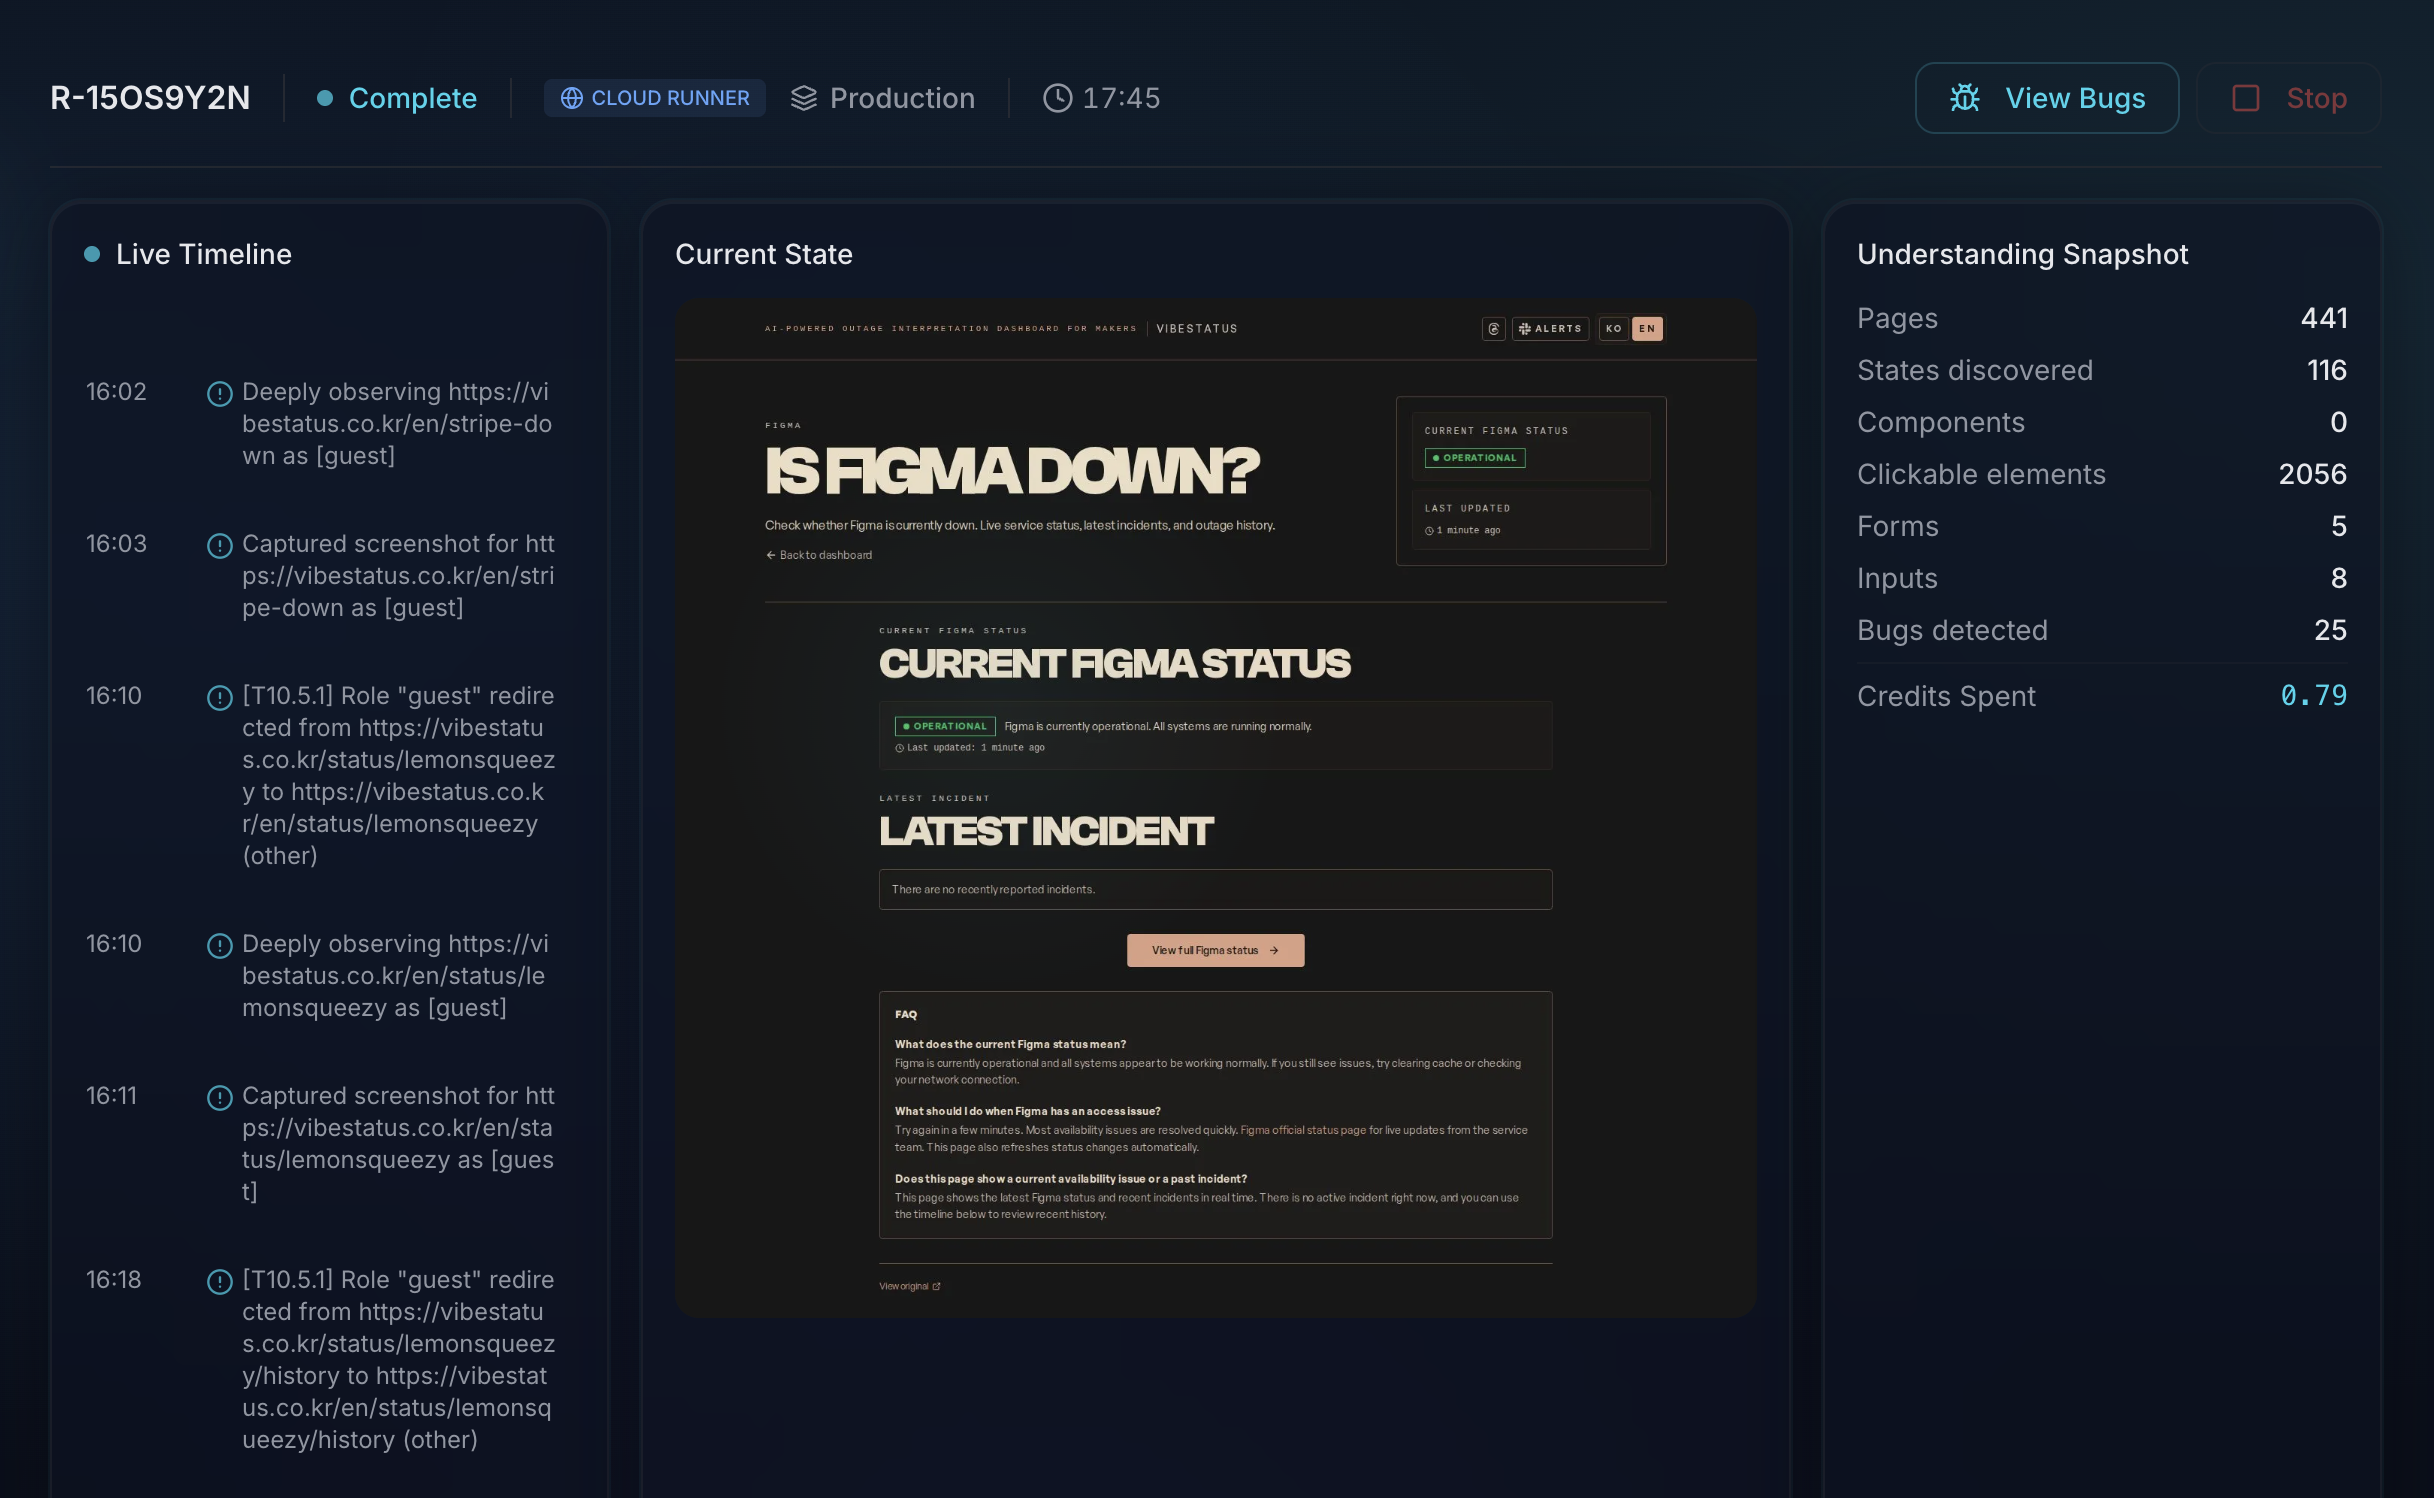2434x1498 pixels.
Task: Click the Cloud Runner globe icon
Action: [x=571, y=98]
